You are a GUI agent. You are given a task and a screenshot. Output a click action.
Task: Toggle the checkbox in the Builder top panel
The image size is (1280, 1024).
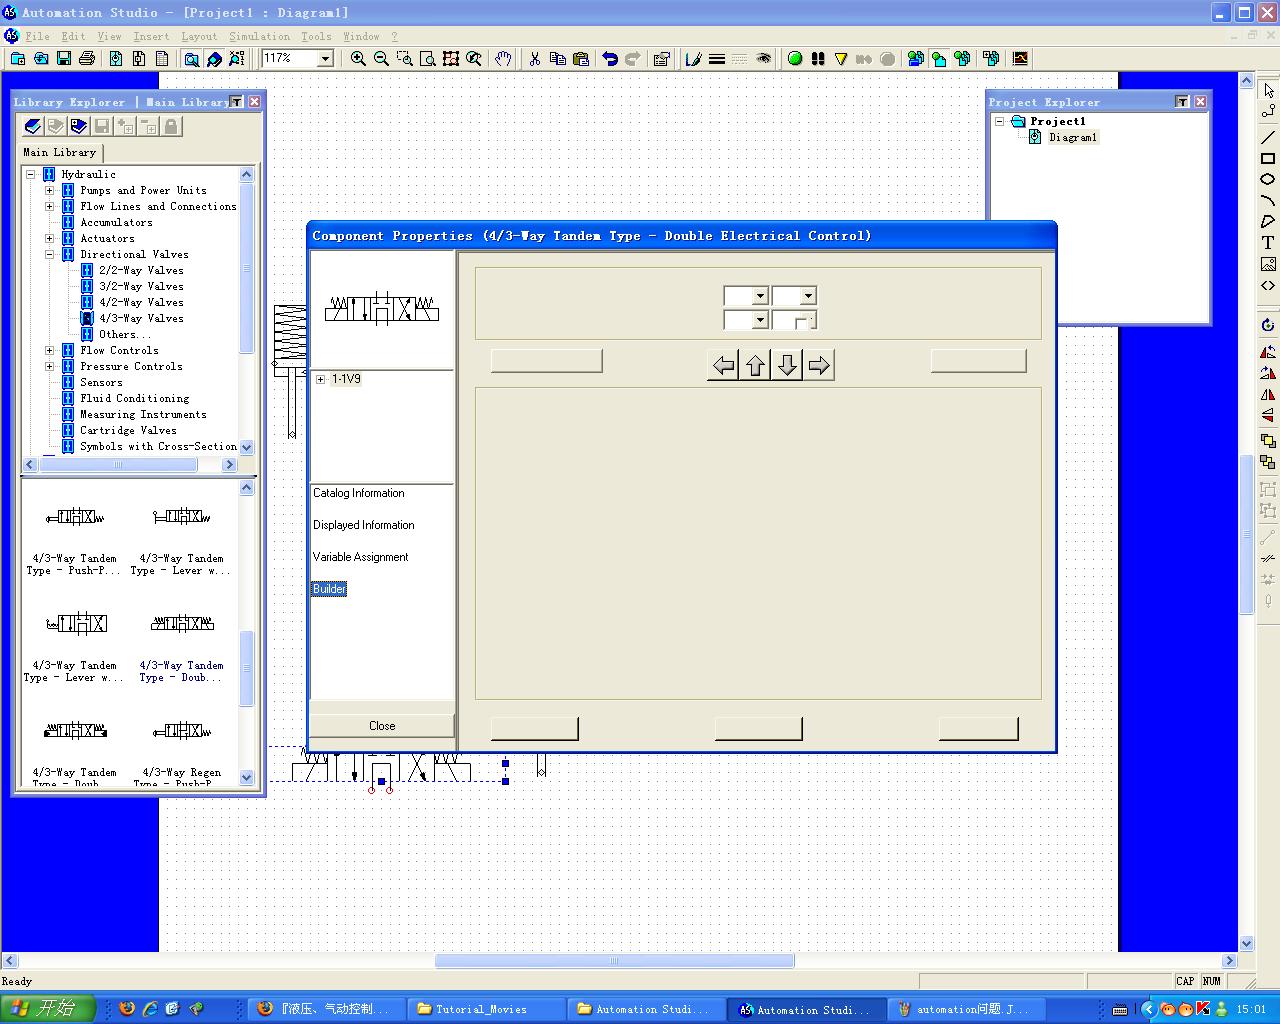pos(801,323)
